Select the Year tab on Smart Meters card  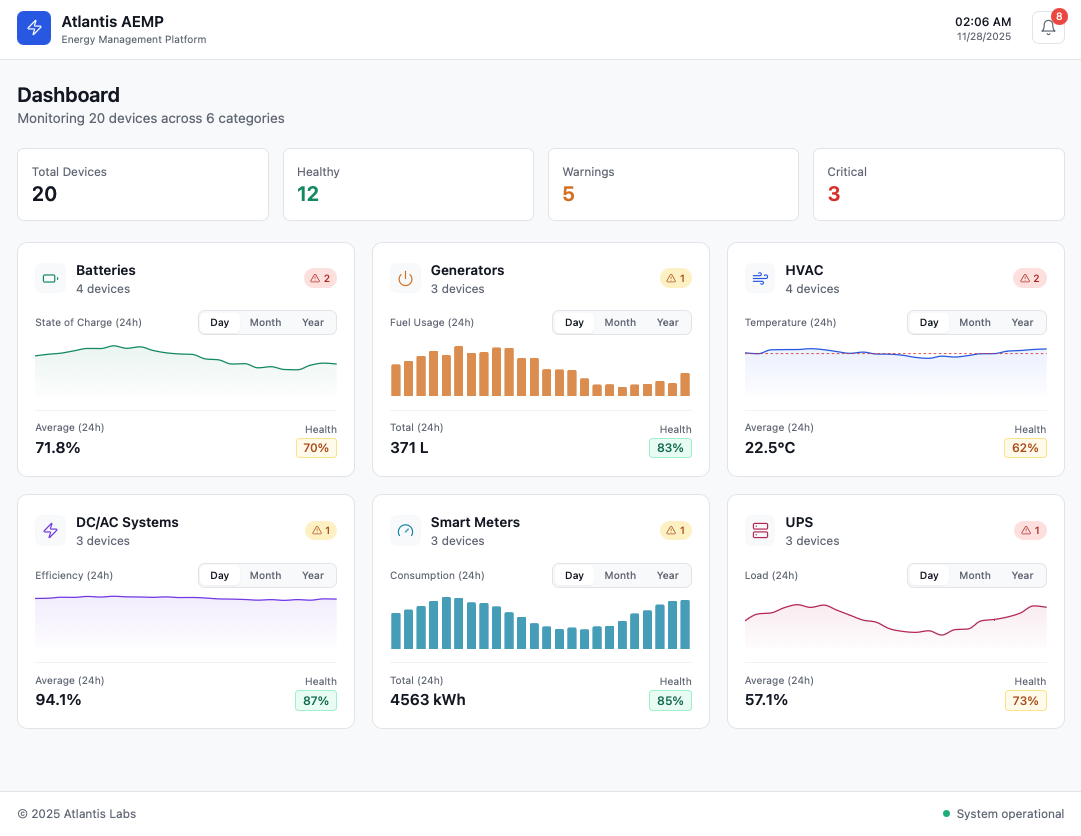tap(667, 575)
